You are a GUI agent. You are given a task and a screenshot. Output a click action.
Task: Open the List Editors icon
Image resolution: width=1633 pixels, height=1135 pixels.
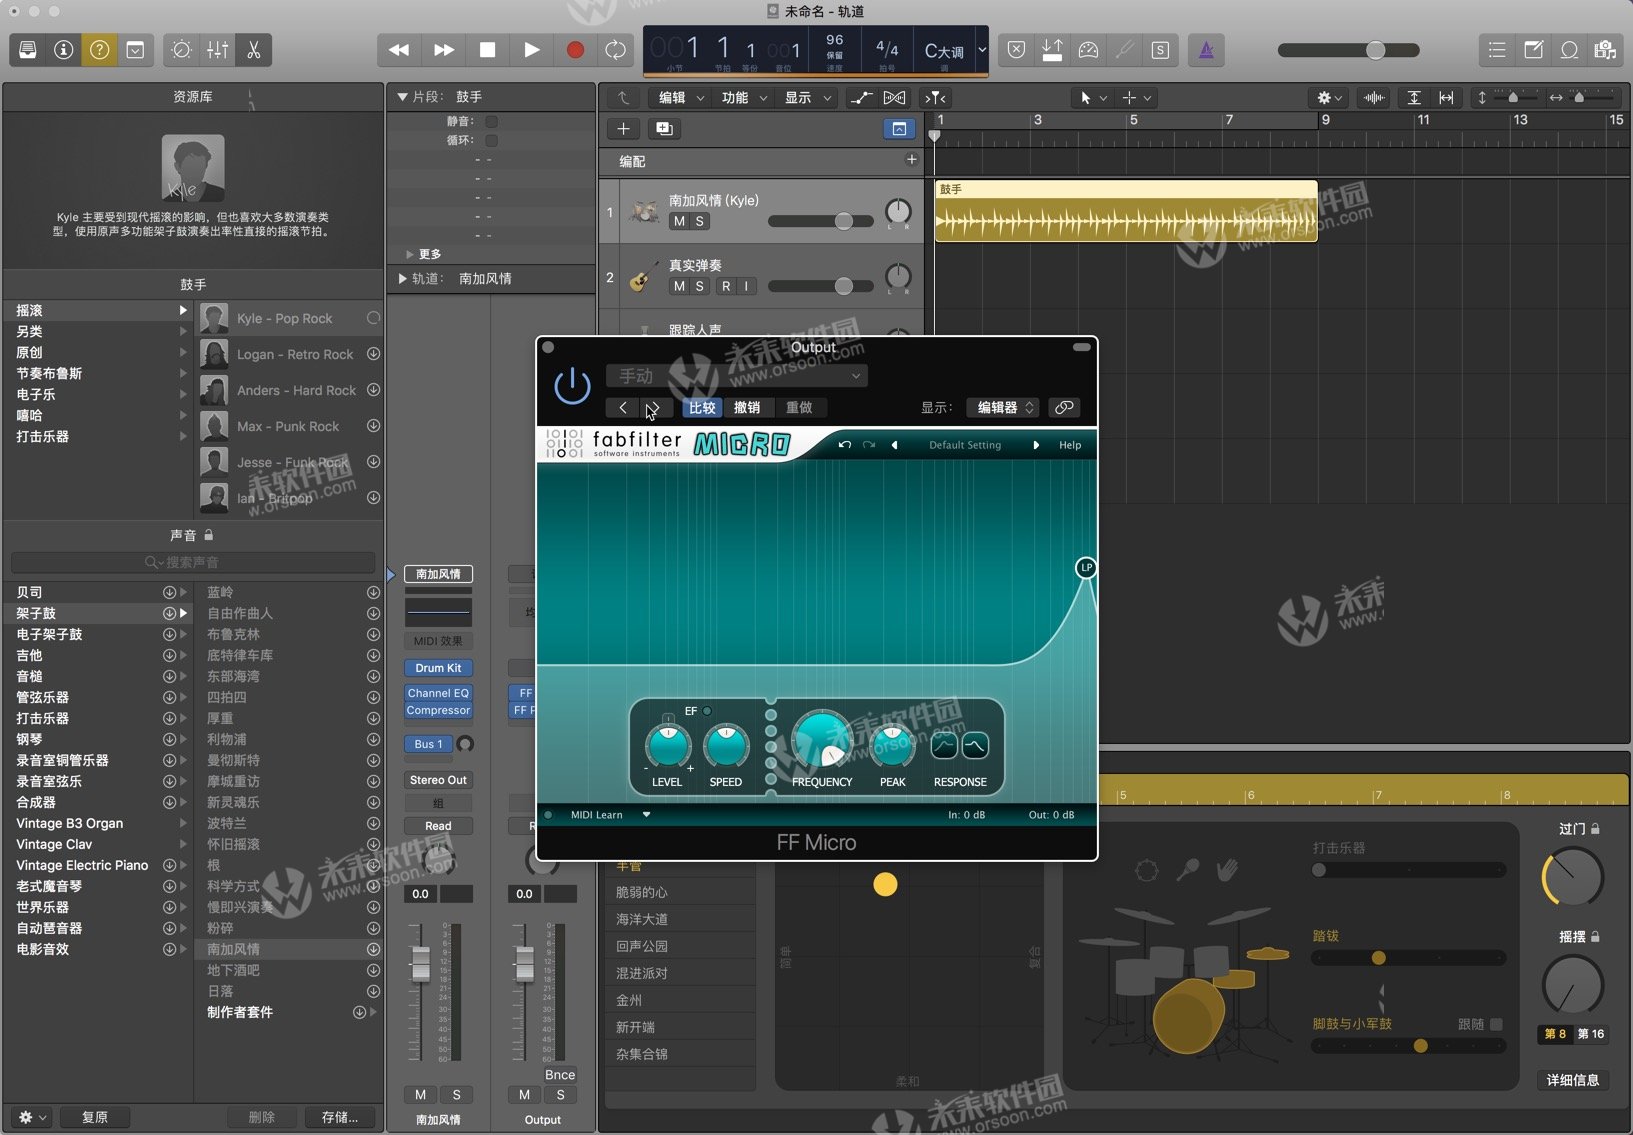pyautogui.click(x=1497, y=50)
